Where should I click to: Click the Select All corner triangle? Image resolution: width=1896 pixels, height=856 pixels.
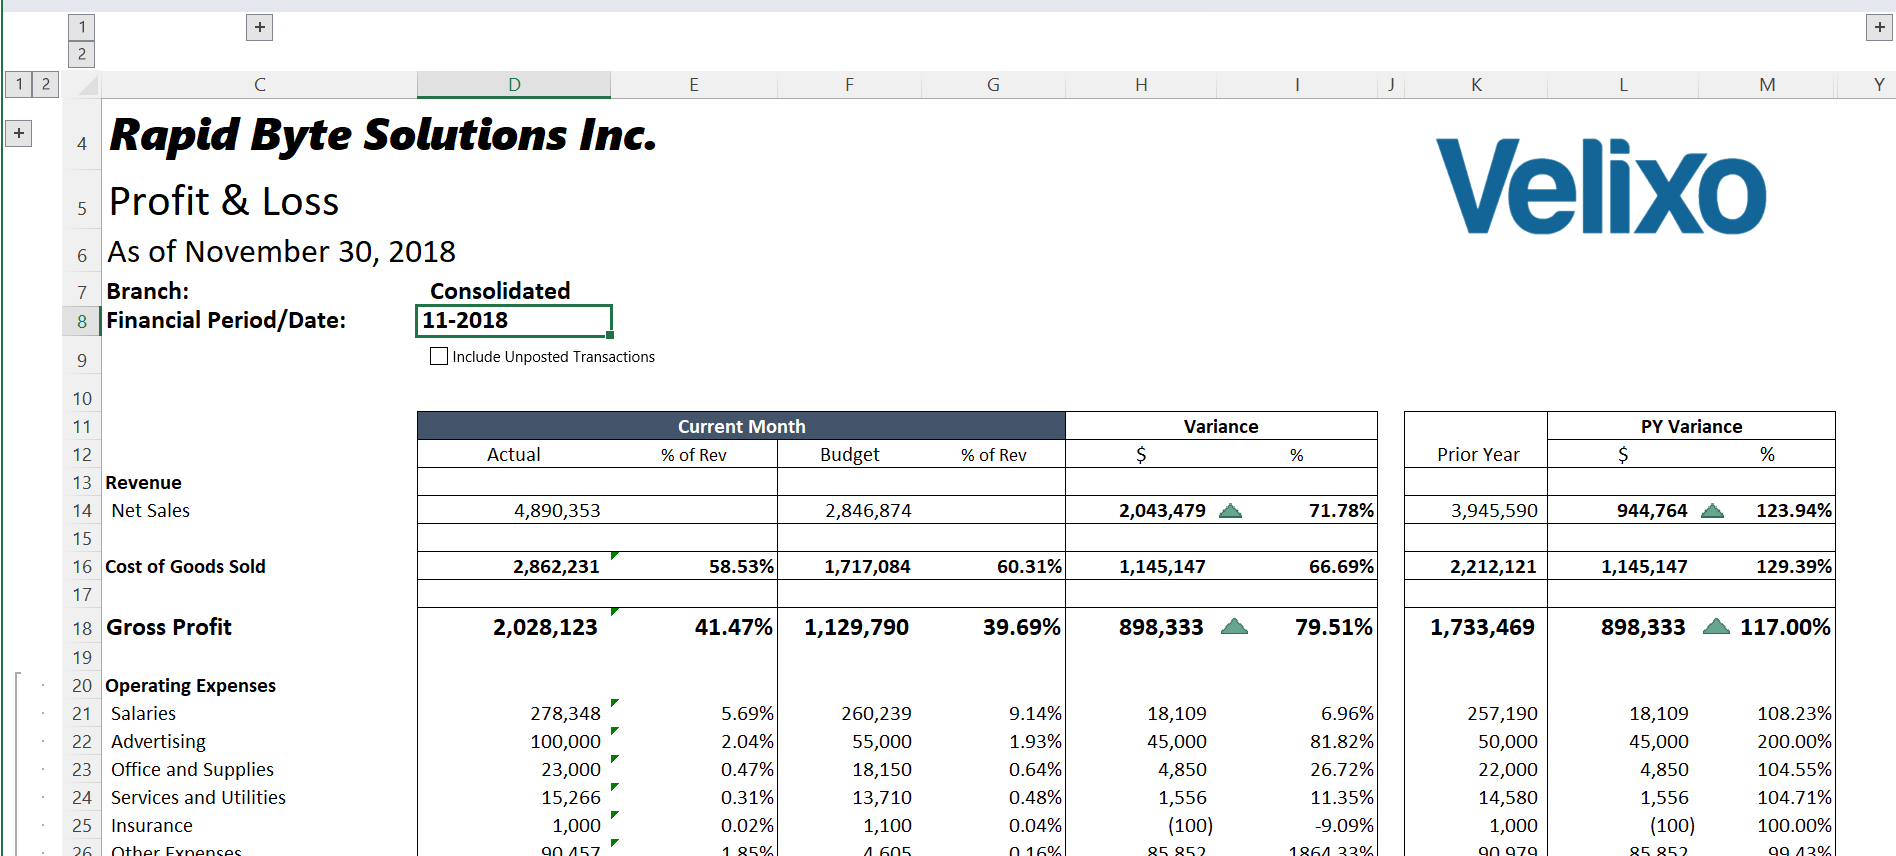[x=88, y=85]
